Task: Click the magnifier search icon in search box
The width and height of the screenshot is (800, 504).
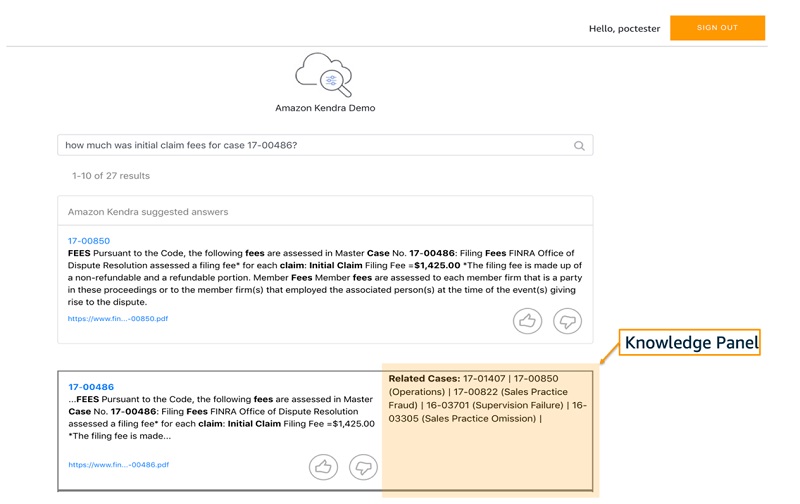Action: [579, 146]
